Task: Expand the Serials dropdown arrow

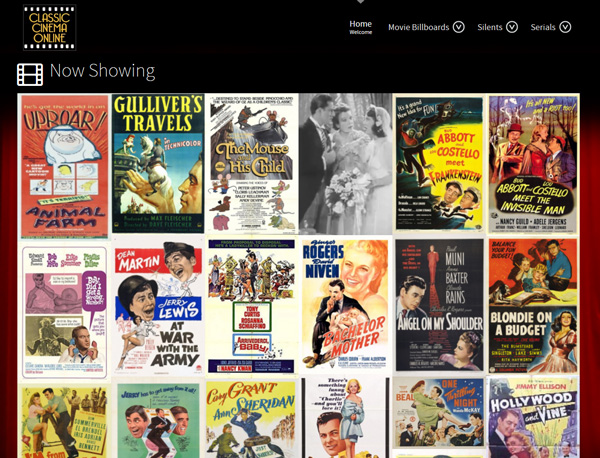Action: coord(565,27)
